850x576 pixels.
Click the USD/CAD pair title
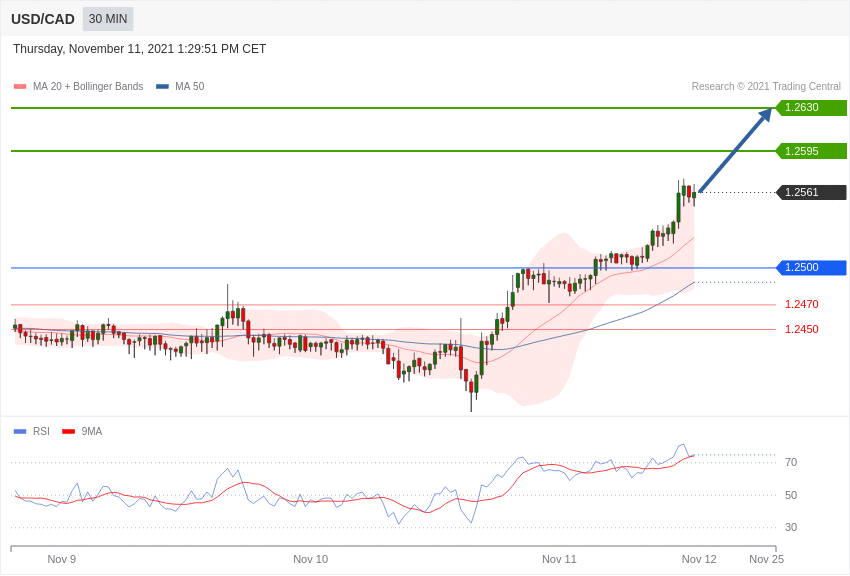(x=43, y=19)
